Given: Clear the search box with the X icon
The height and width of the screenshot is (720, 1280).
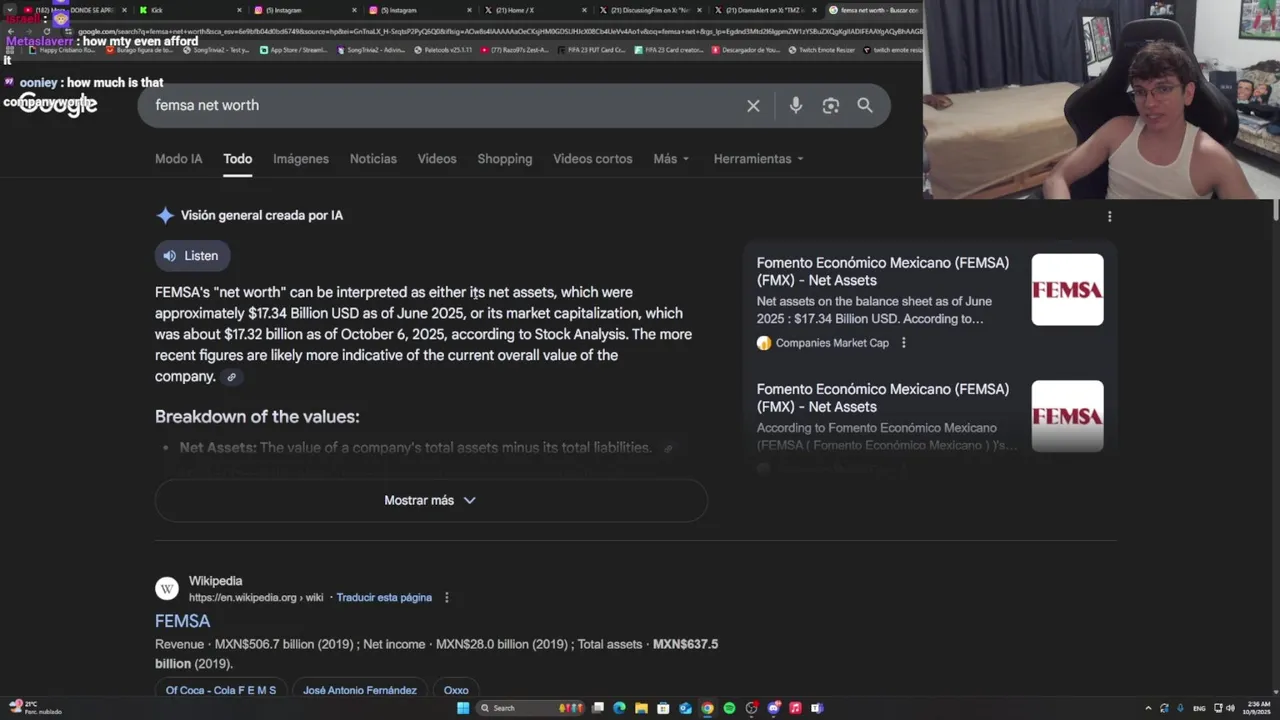Looking at the screenshot, I should [x=753, y=105].
